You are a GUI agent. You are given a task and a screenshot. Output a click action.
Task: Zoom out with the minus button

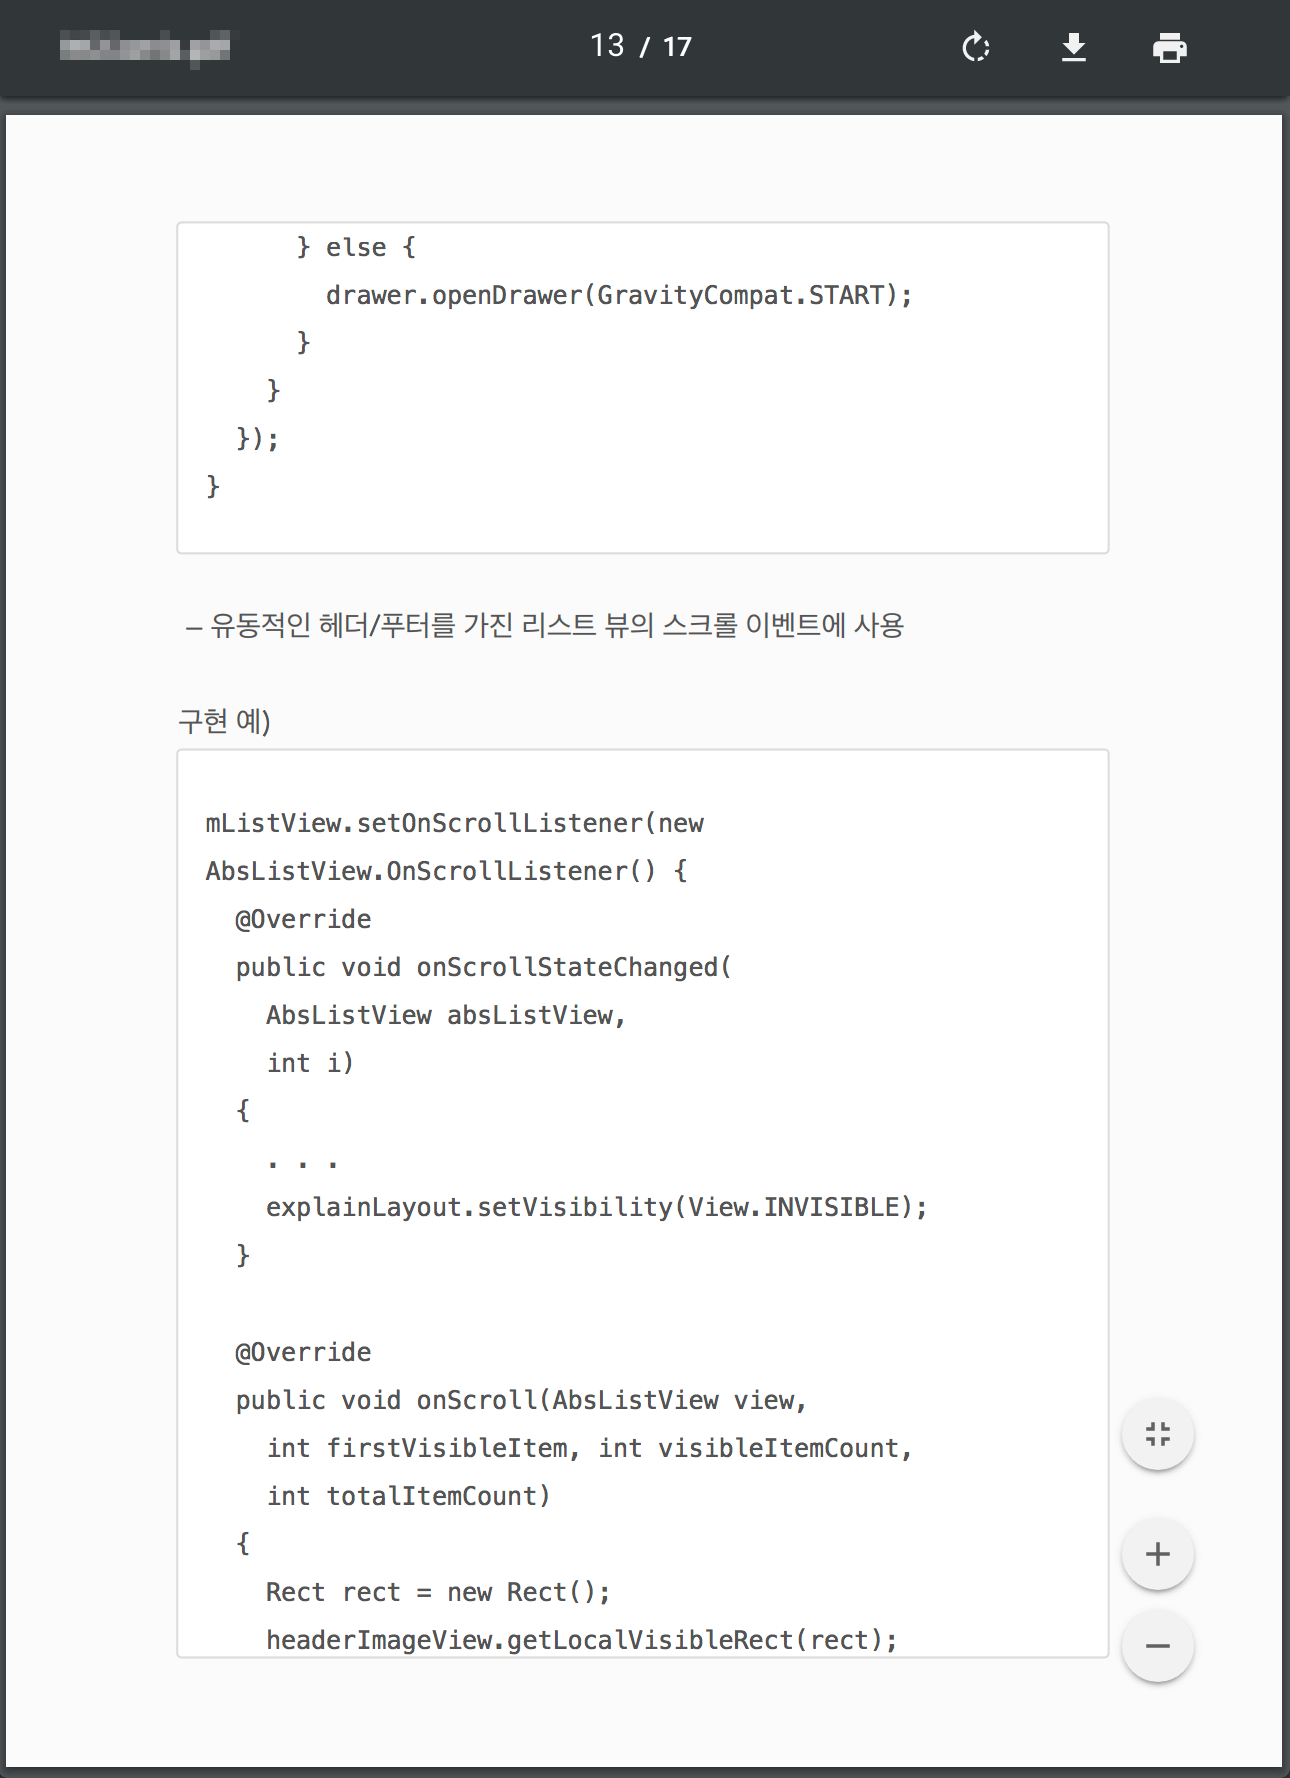[1157, 1646]
